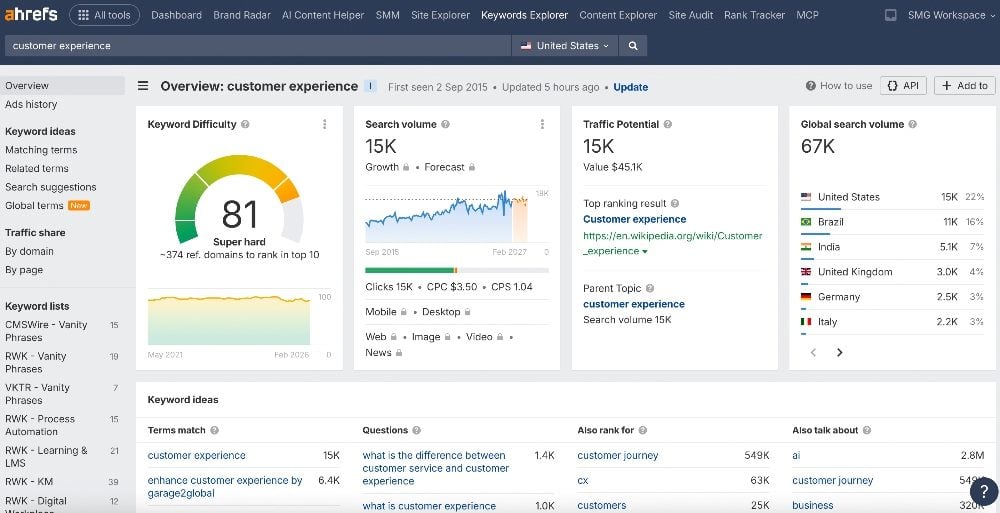The height and width of the screenshot is (513, 1000).
Task: Click the keyword search input field
Action: [258, 46]
